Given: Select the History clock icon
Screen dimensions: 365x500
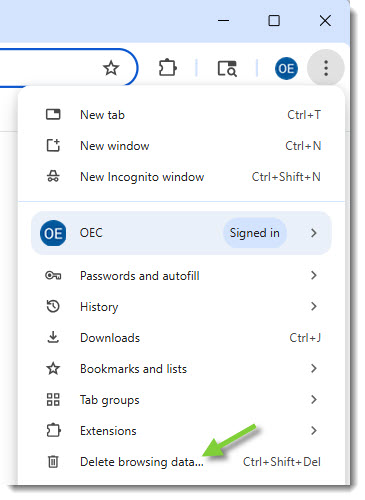Looking at the screenshot, I should (x=53, y=306).
